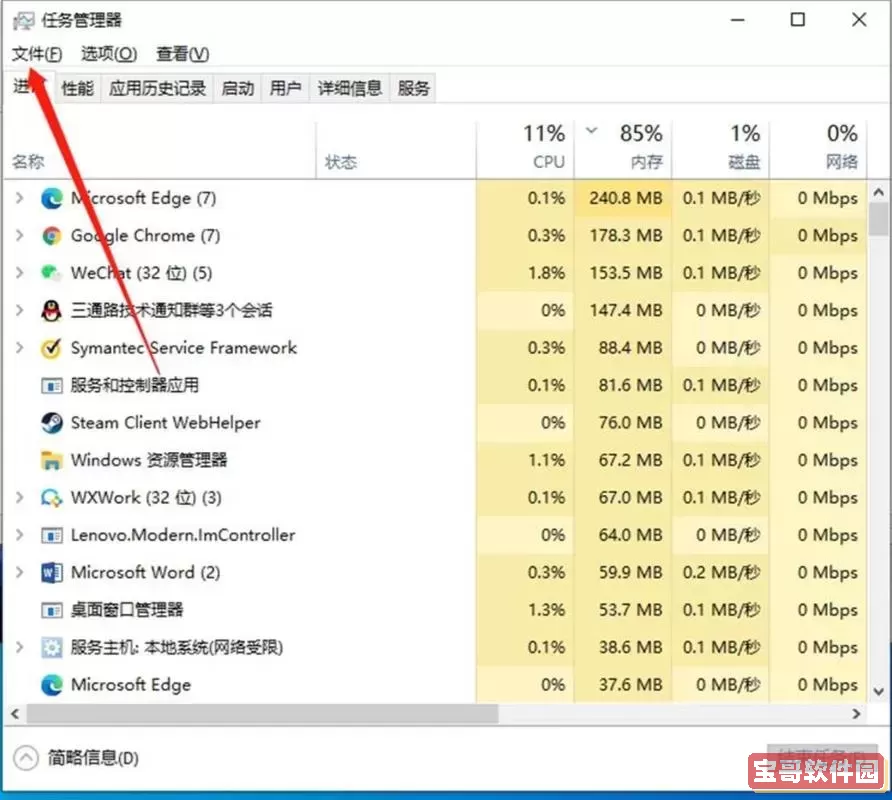
Task: Click the WXWork (32 位) process icon
Action: 52,498
